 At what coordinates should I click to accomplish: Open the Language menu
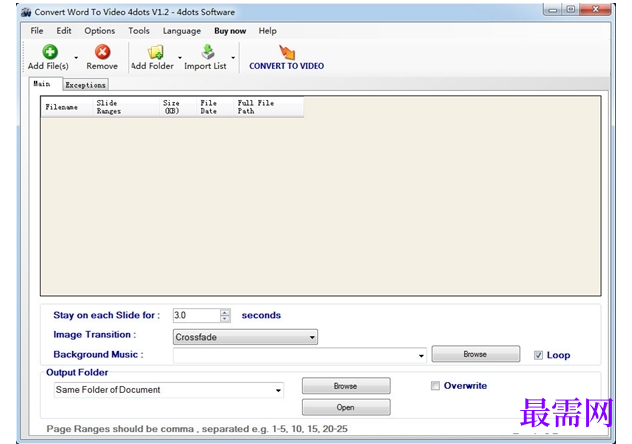tap(181, 31)
